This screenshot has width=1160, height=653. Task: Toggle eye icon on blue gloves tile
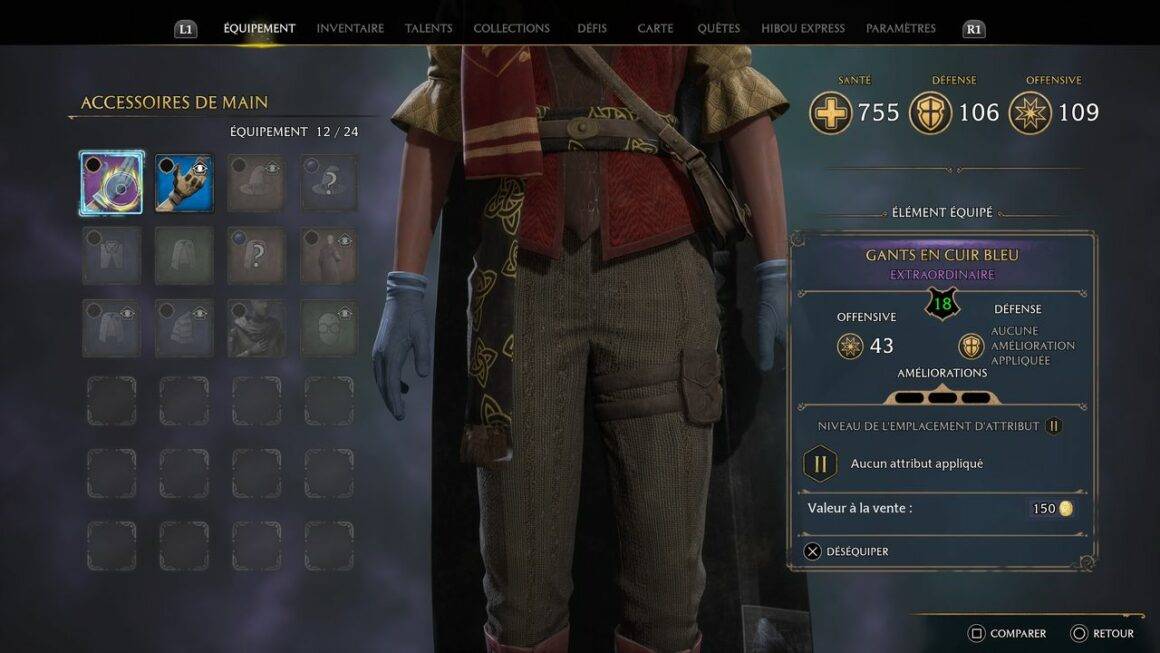tap(200, 169)
